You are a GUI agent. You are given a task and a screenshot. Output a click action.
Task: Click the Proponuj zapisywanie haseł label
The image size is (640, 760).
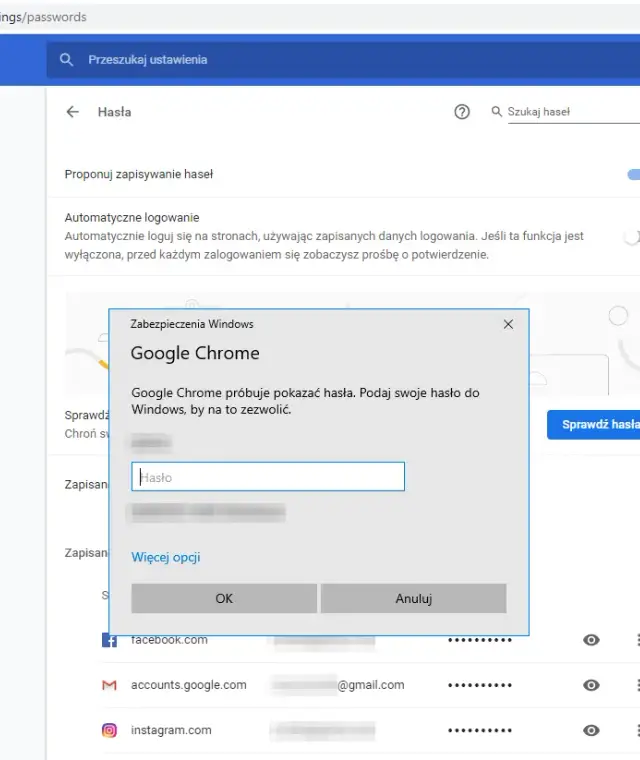coord(139,174)
